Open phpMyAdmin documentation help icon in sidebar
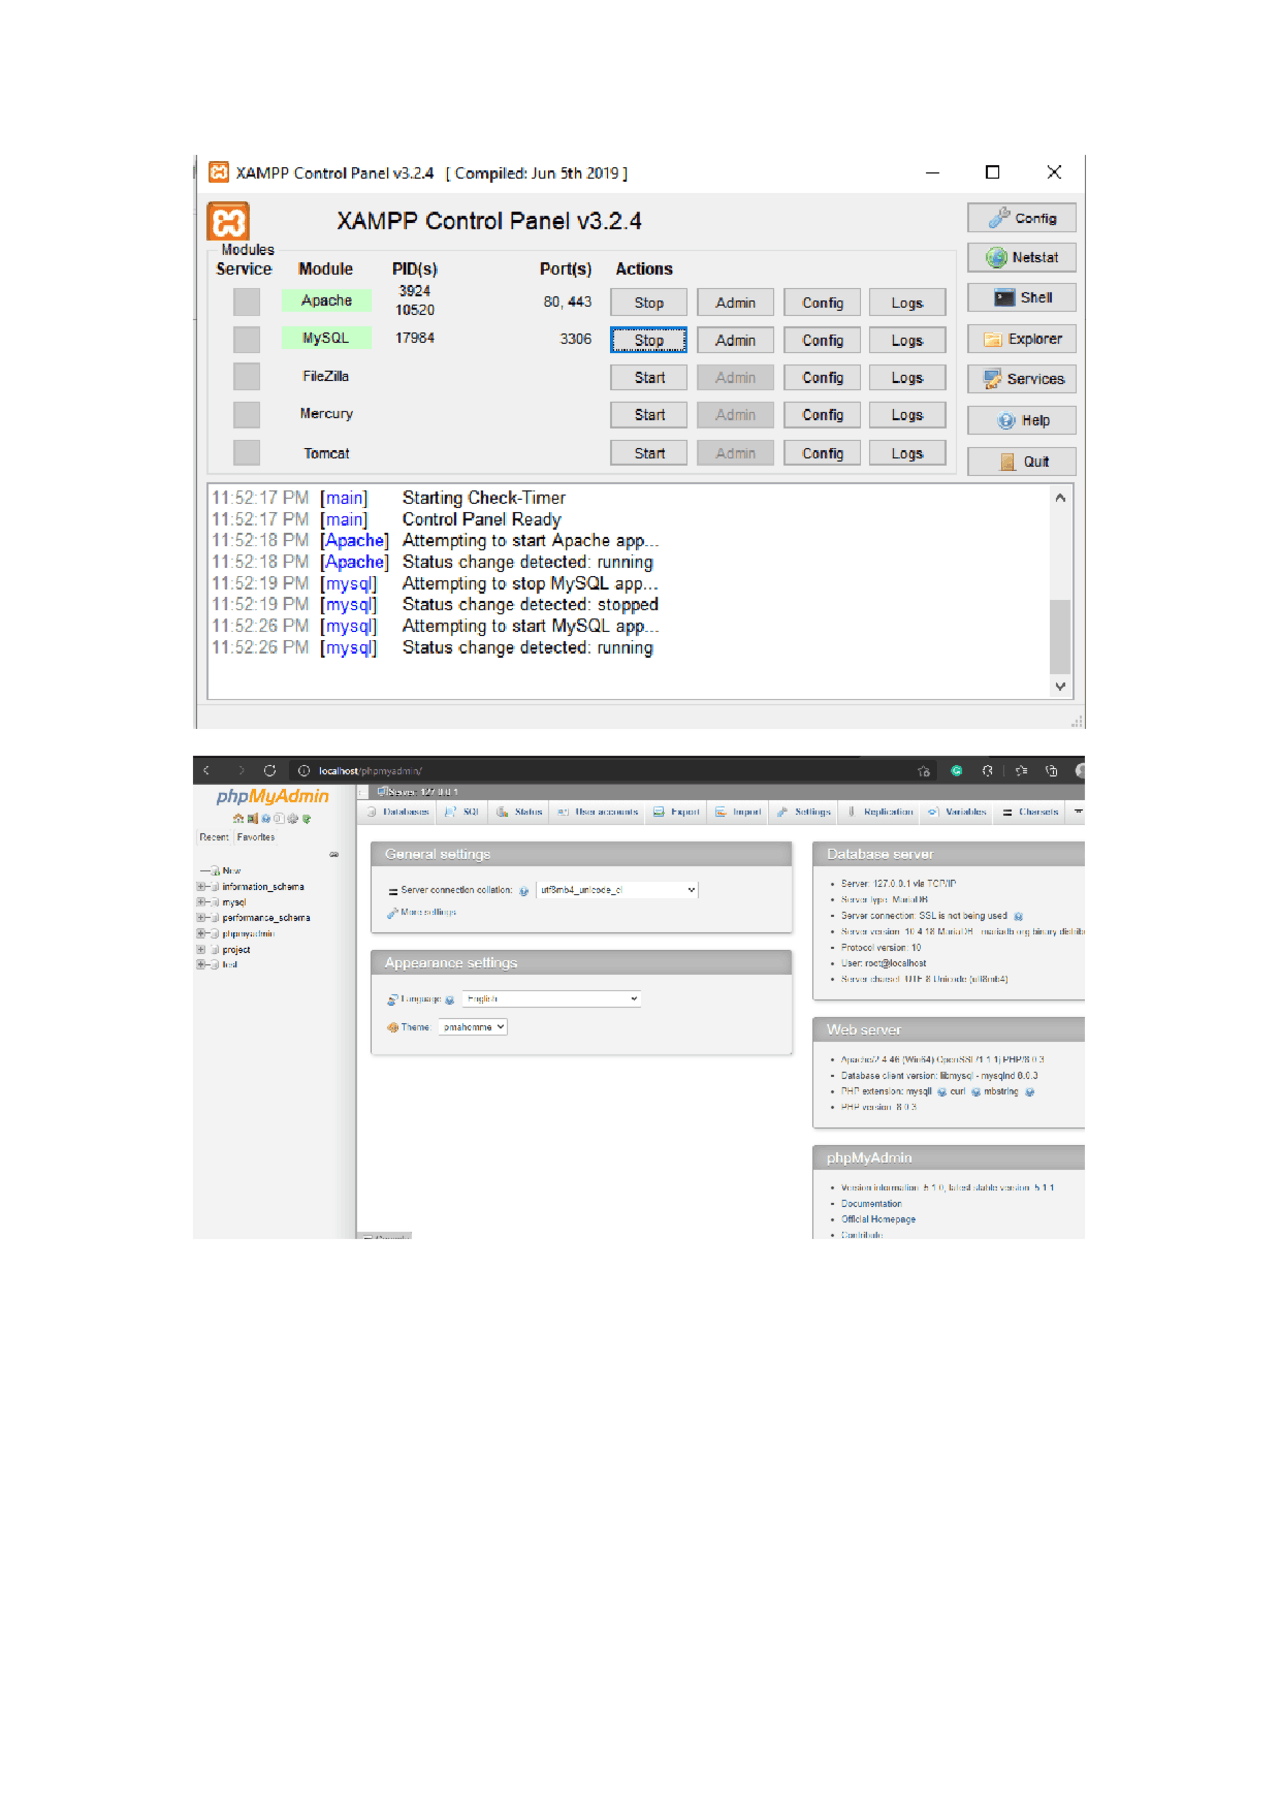Viewport: 1280px width, 1811px height. (x=266, y=818)
